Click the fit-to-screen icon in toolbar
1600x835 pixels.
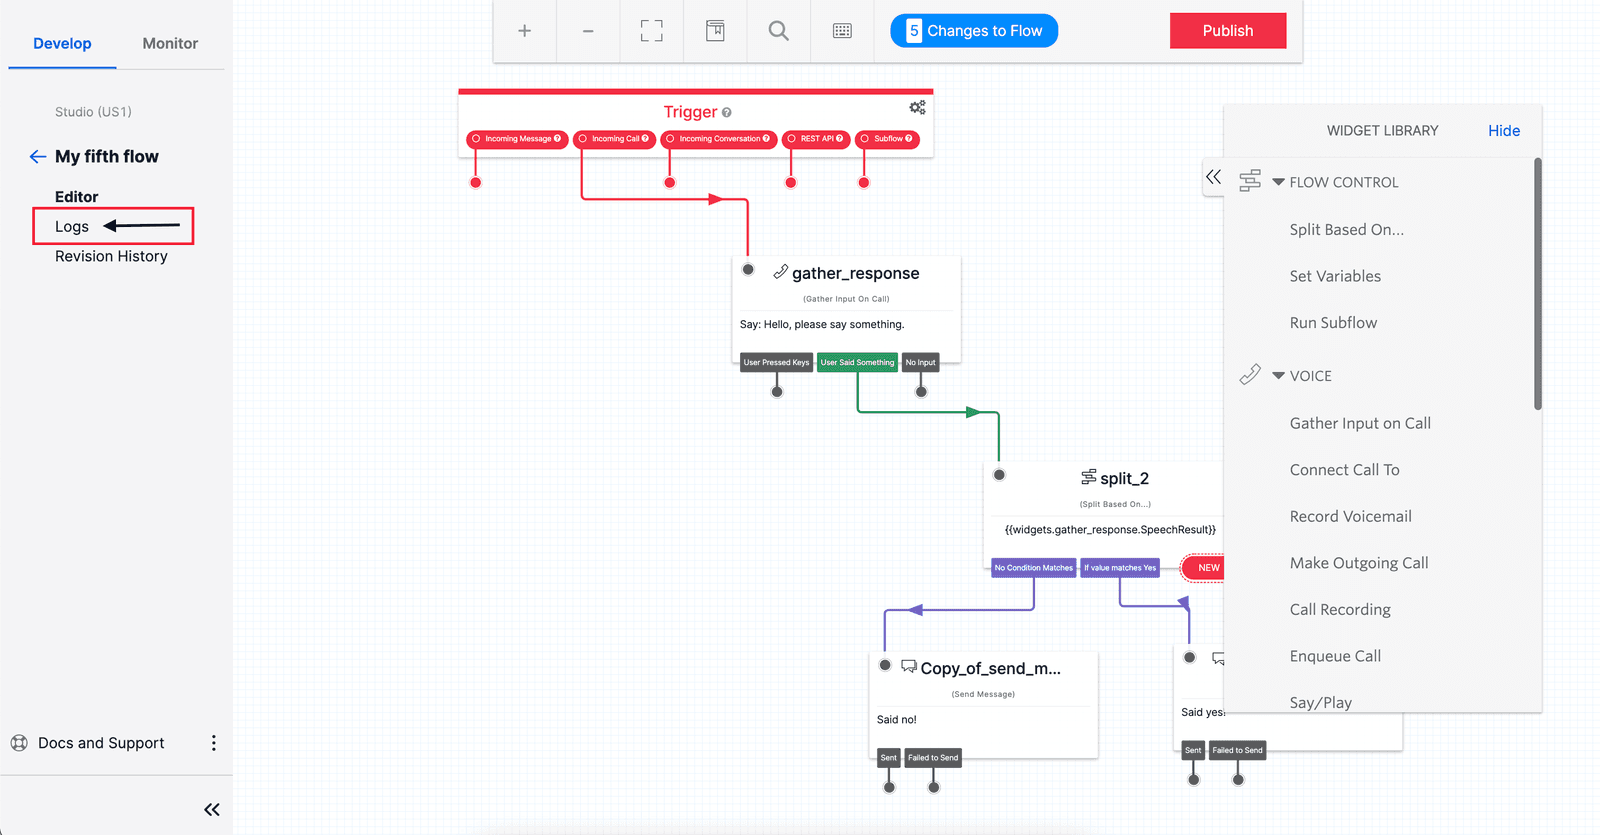click(651, 31)
